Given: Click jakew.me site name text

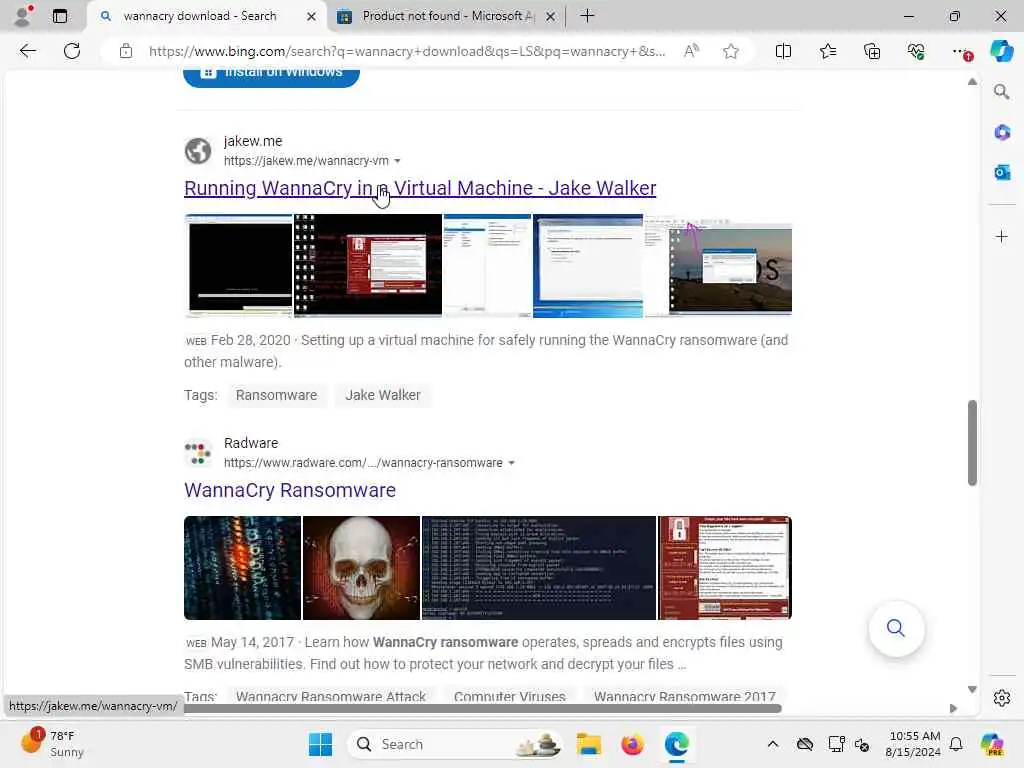Looking at the screenshot, I should (x=253, y=141).
